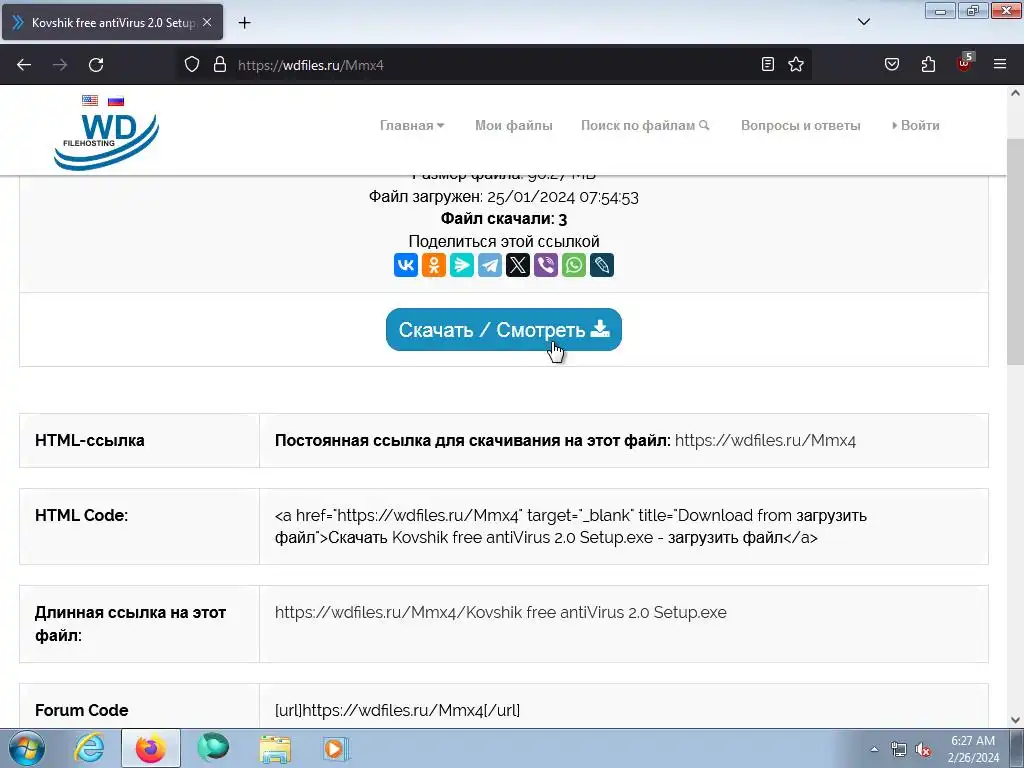Open the WD Filehosting logo homepage
1024x768 pixels.
click(x=106, y=141)
